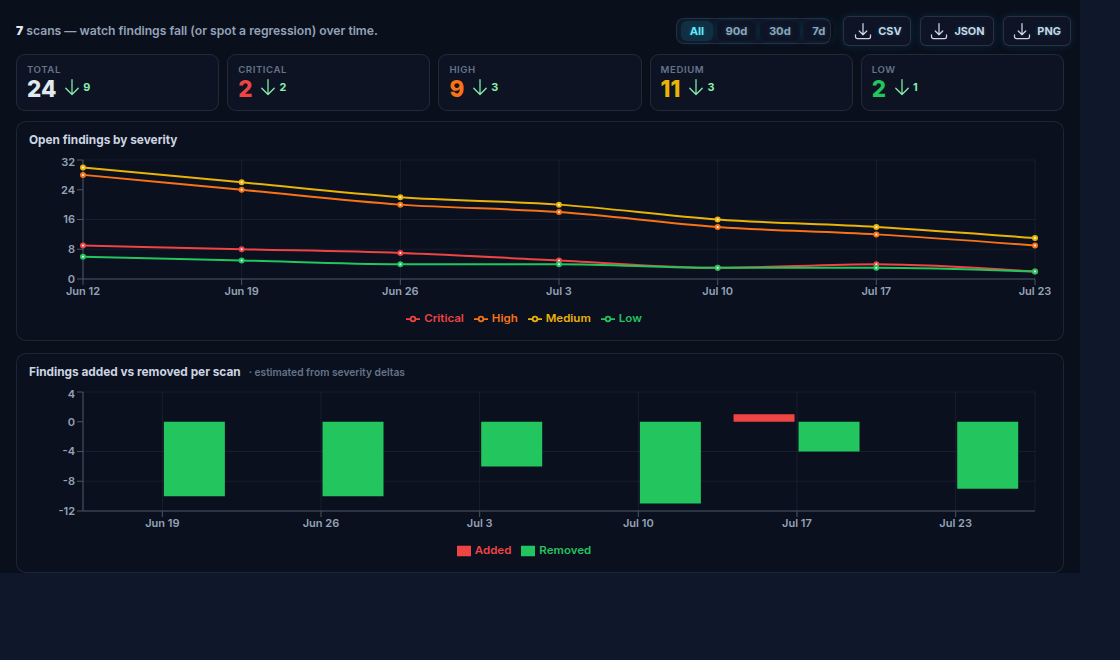Toggle Low series in chart legend
Screen dimensions: 1120x660
(x=621, y=319)
